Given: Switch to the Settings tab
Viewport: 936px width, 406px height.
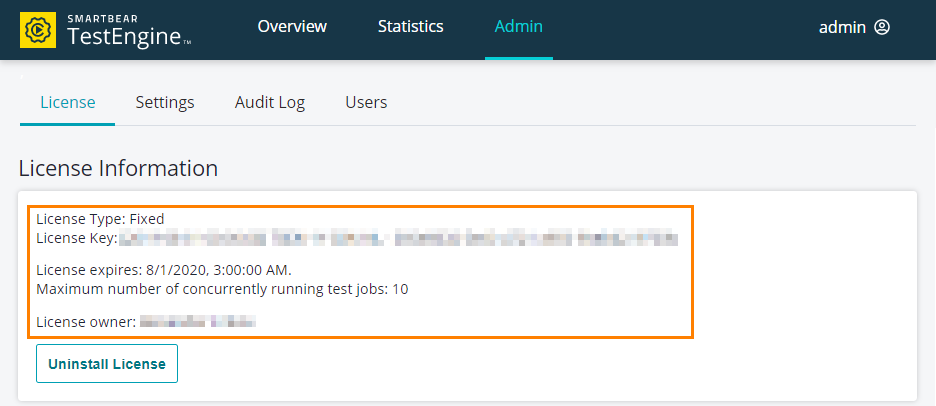Looking at the screenshot, I should point(165,102).
